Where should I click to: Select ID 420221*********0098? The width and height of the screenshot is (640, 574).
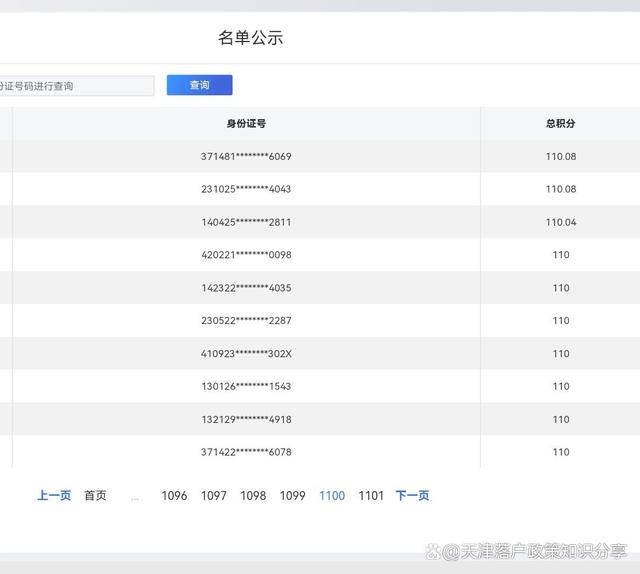(x=246, y=255)
